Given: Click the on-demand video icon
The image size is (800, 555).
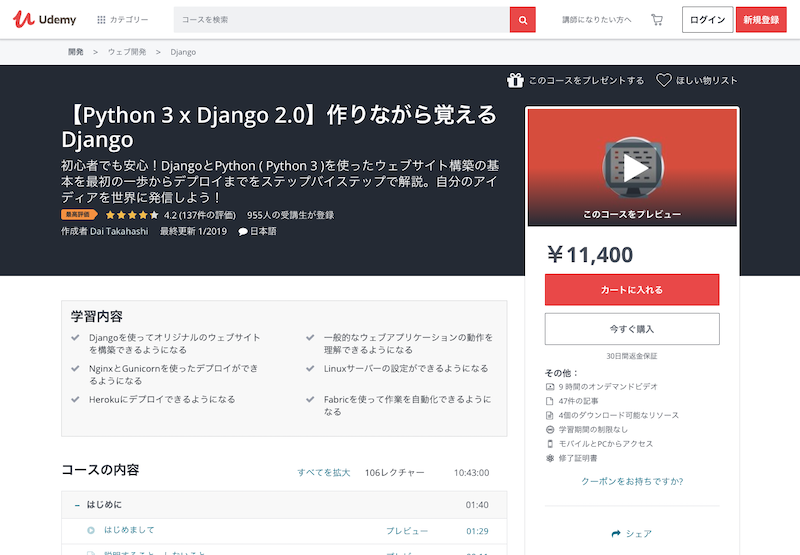Looking at the screenshot, I should click(x=550, y=387).
